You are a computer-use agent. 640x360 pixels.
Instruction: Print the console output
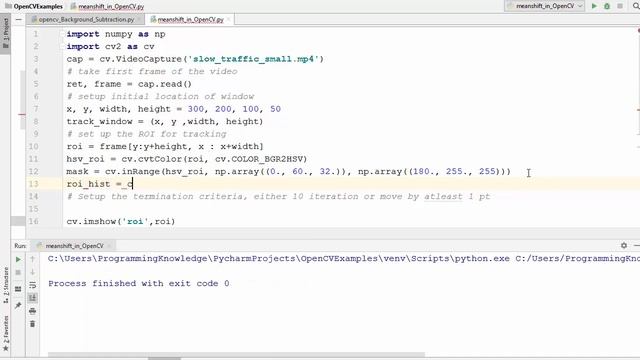coord(33,311)
